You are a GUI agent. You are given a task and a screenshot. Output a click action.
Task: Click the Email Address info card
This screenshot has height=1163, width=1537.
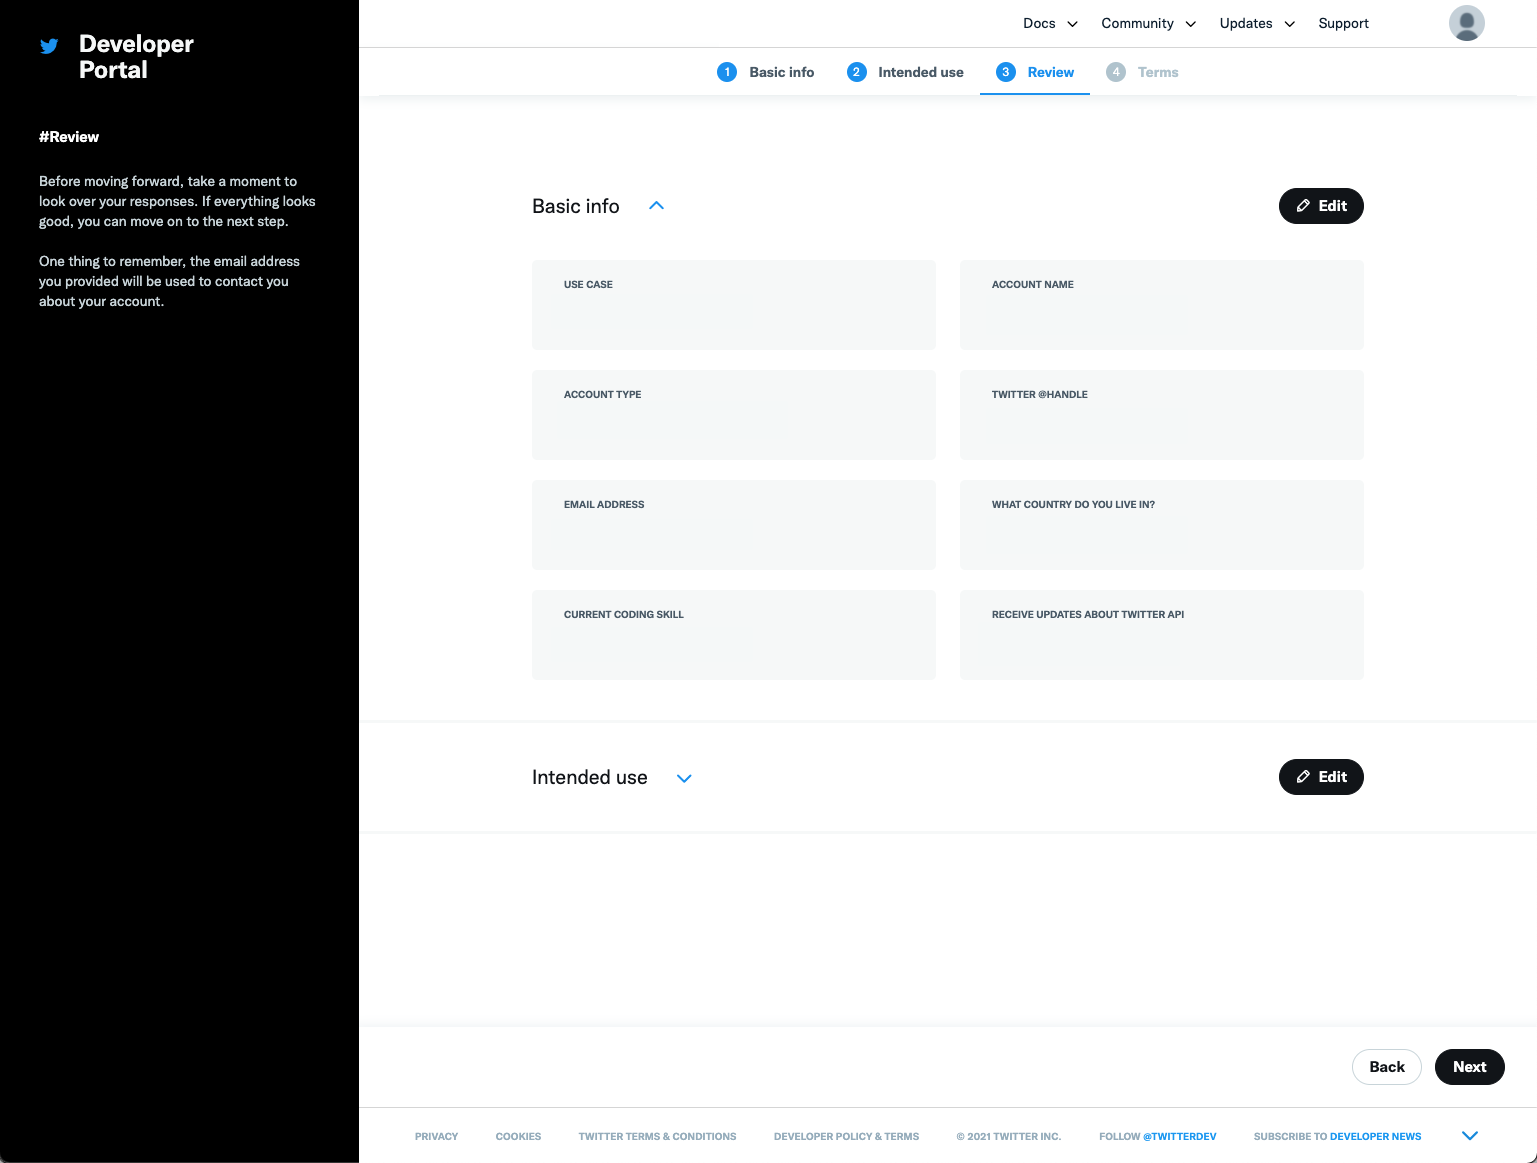pos(734,525)
